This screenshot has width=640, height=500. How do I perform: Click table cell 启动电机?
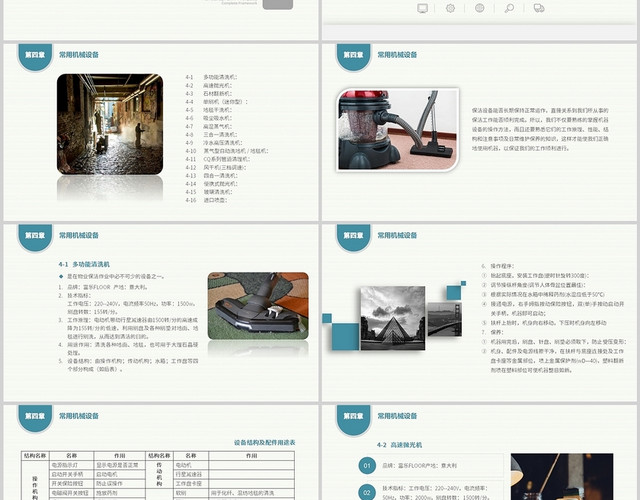tap(120, 474)
